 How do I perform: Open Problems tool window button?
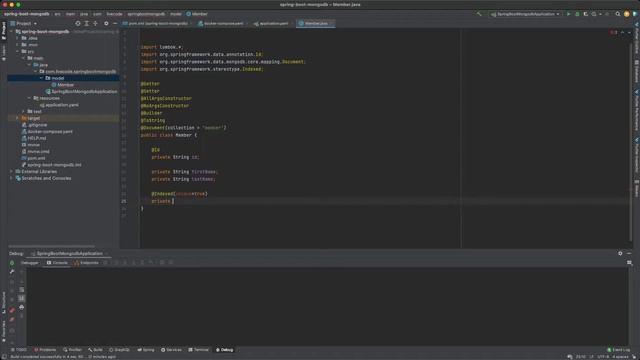pyautogui.click(x=45, y=350)
